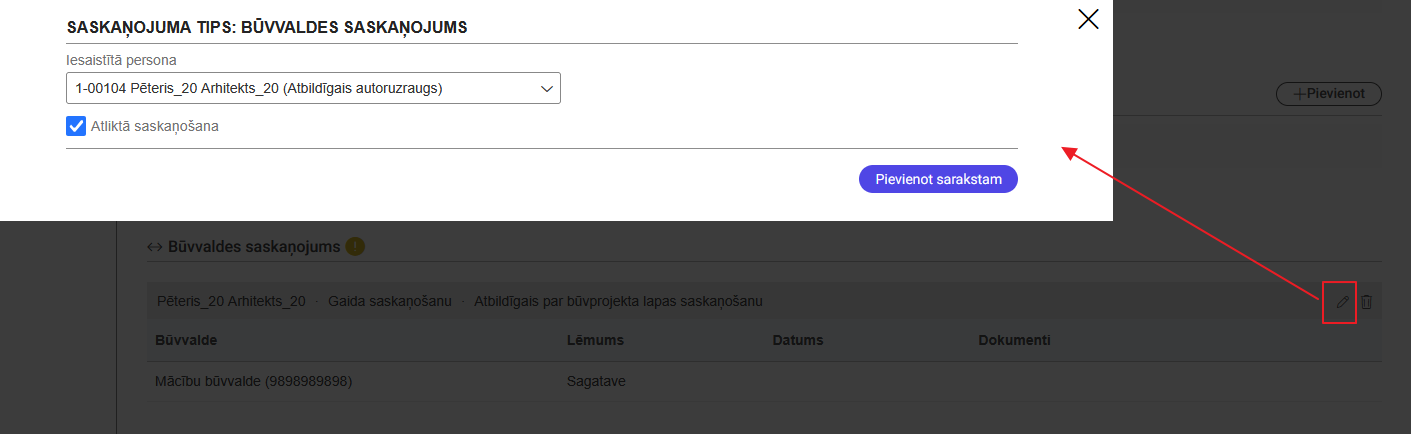Screen dimensions: 1411x434
Task: Close the dialog with the X icon
Action: click(x=1088, y=19)
